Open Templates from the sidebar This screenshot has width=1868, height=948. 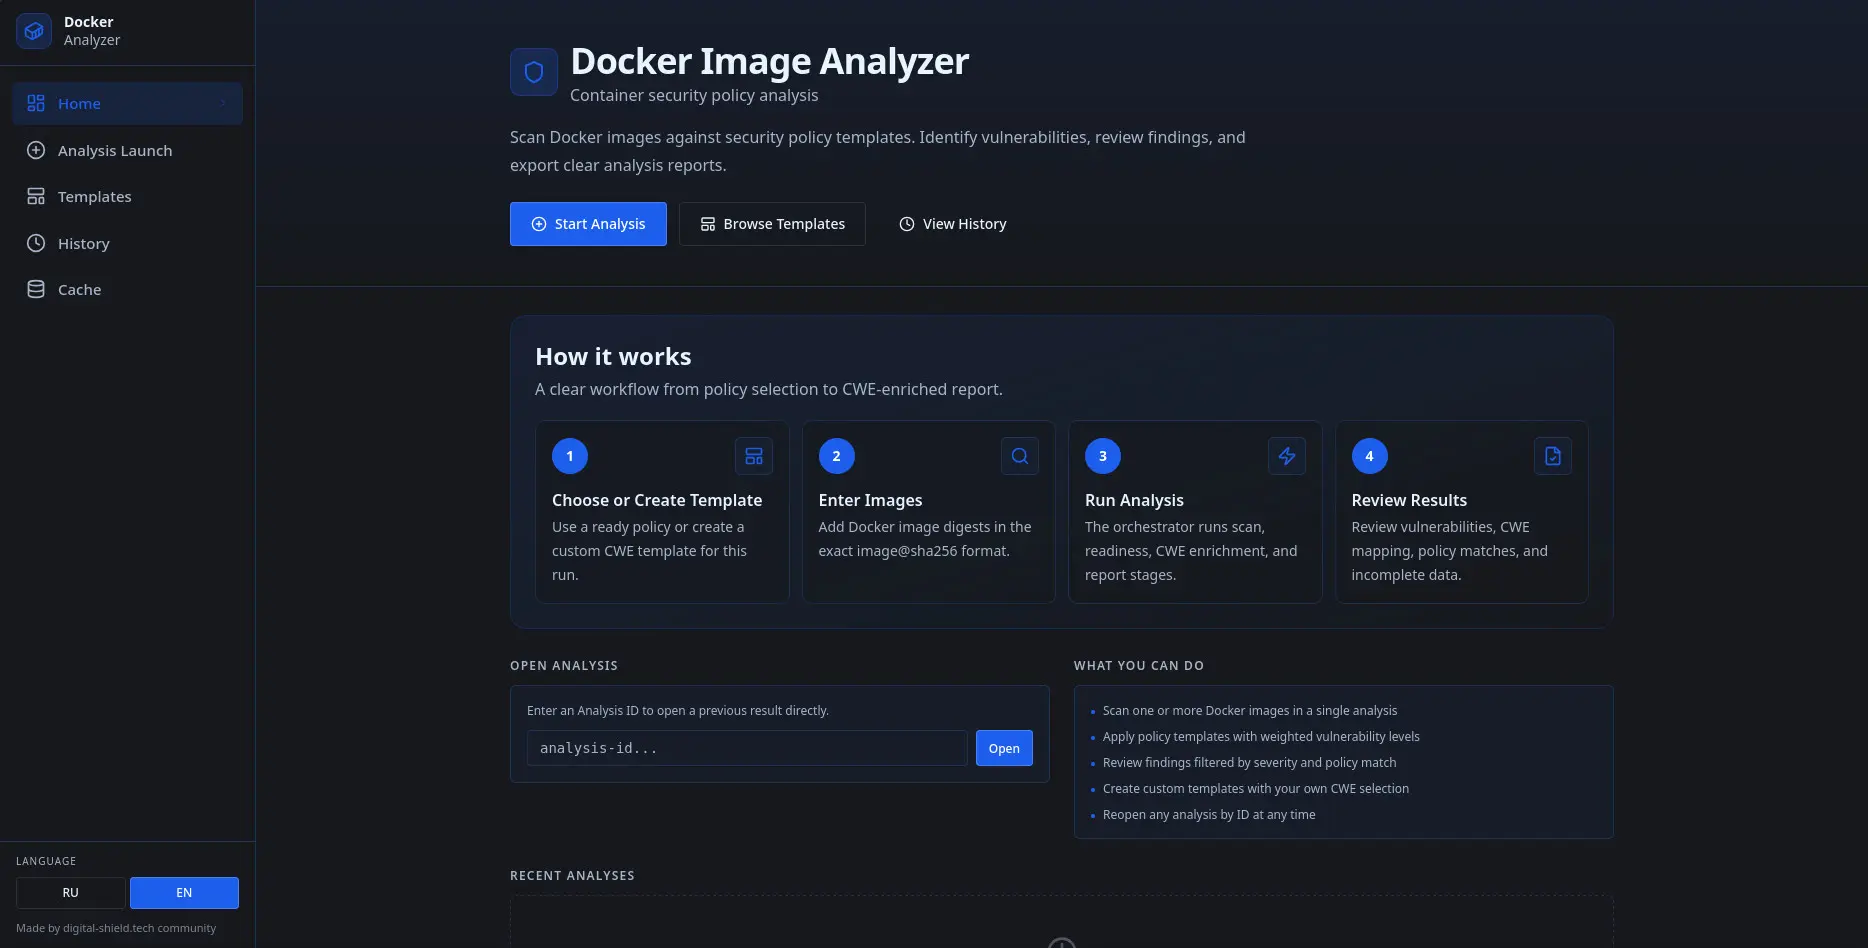pyautogui.click(x=128, y=196)
